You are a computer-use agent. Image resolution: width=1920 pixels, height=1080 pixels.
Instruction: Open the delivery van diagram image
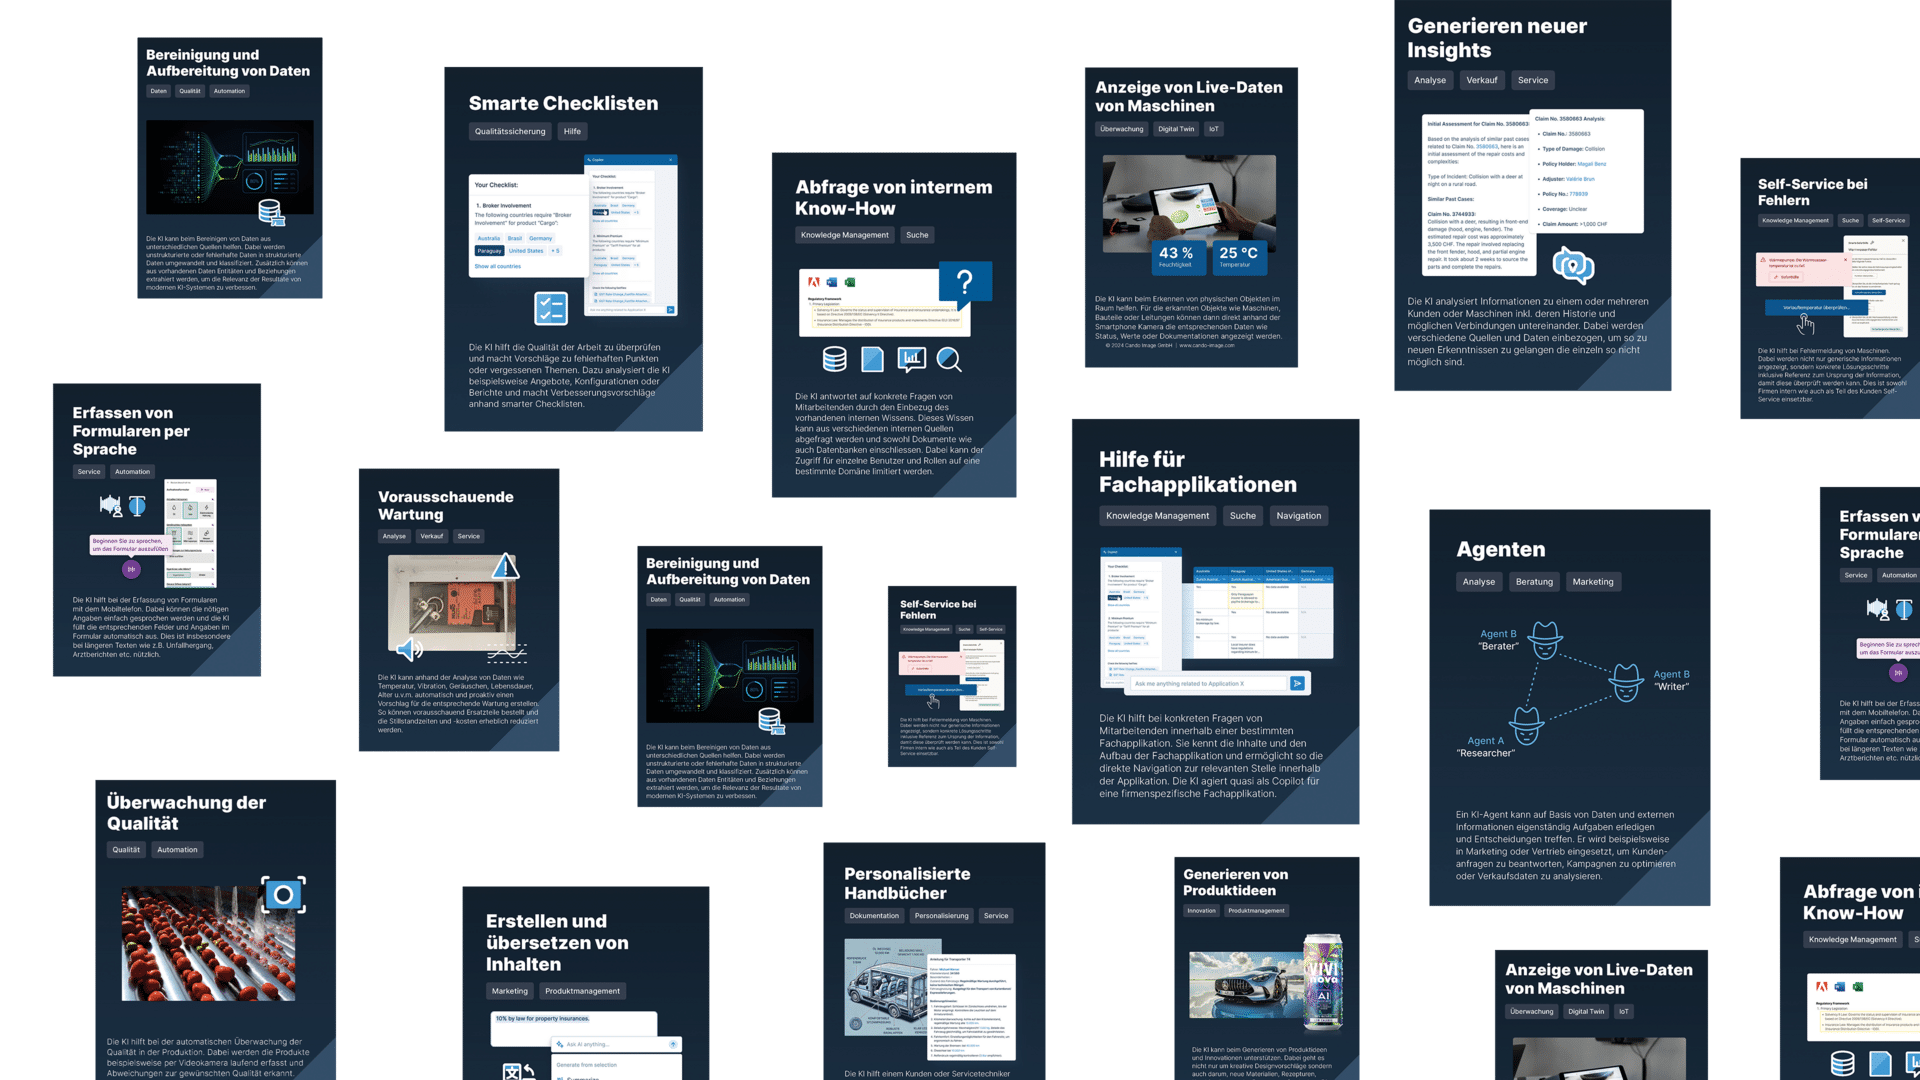click(893, 988)
